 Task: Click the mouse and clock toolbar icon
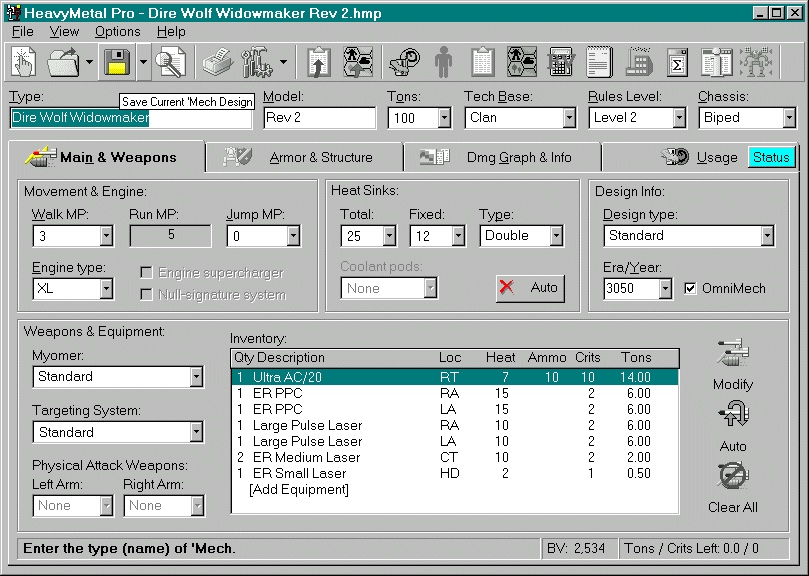tap(404, 62)
